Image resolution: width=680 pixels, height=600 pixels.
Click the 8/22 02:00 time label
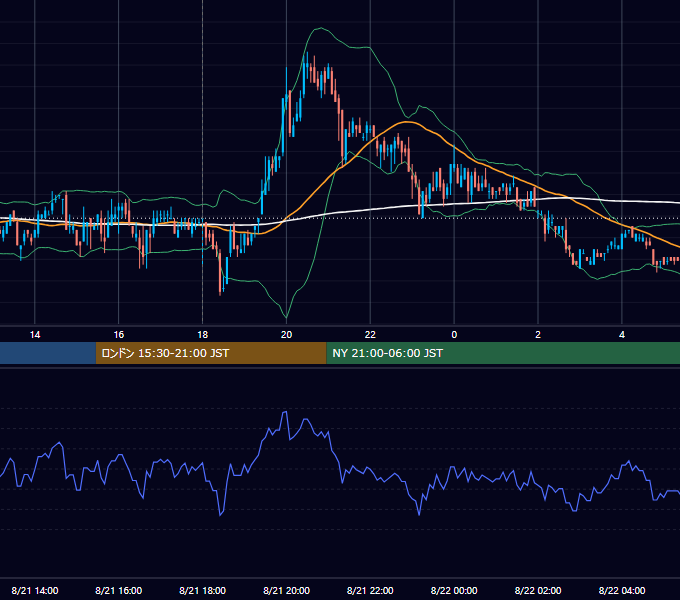538,590
